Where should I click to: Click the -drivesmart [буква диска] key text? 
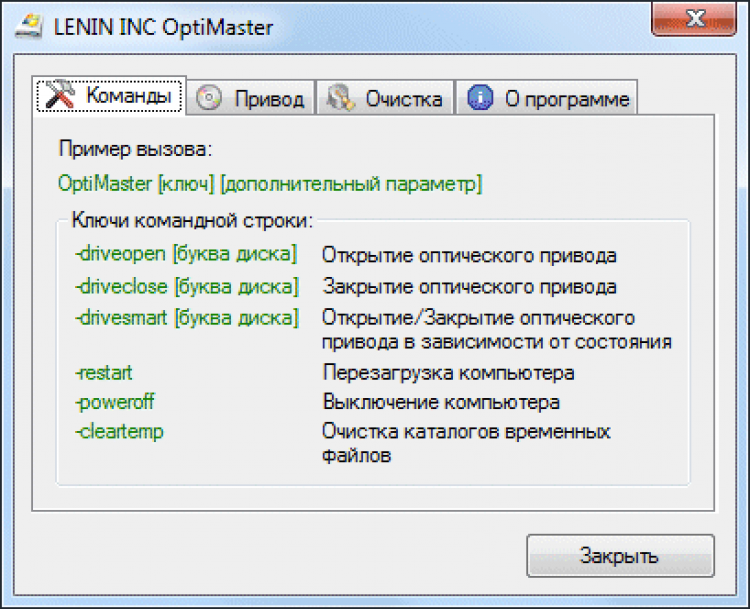(x=187, y=318)
